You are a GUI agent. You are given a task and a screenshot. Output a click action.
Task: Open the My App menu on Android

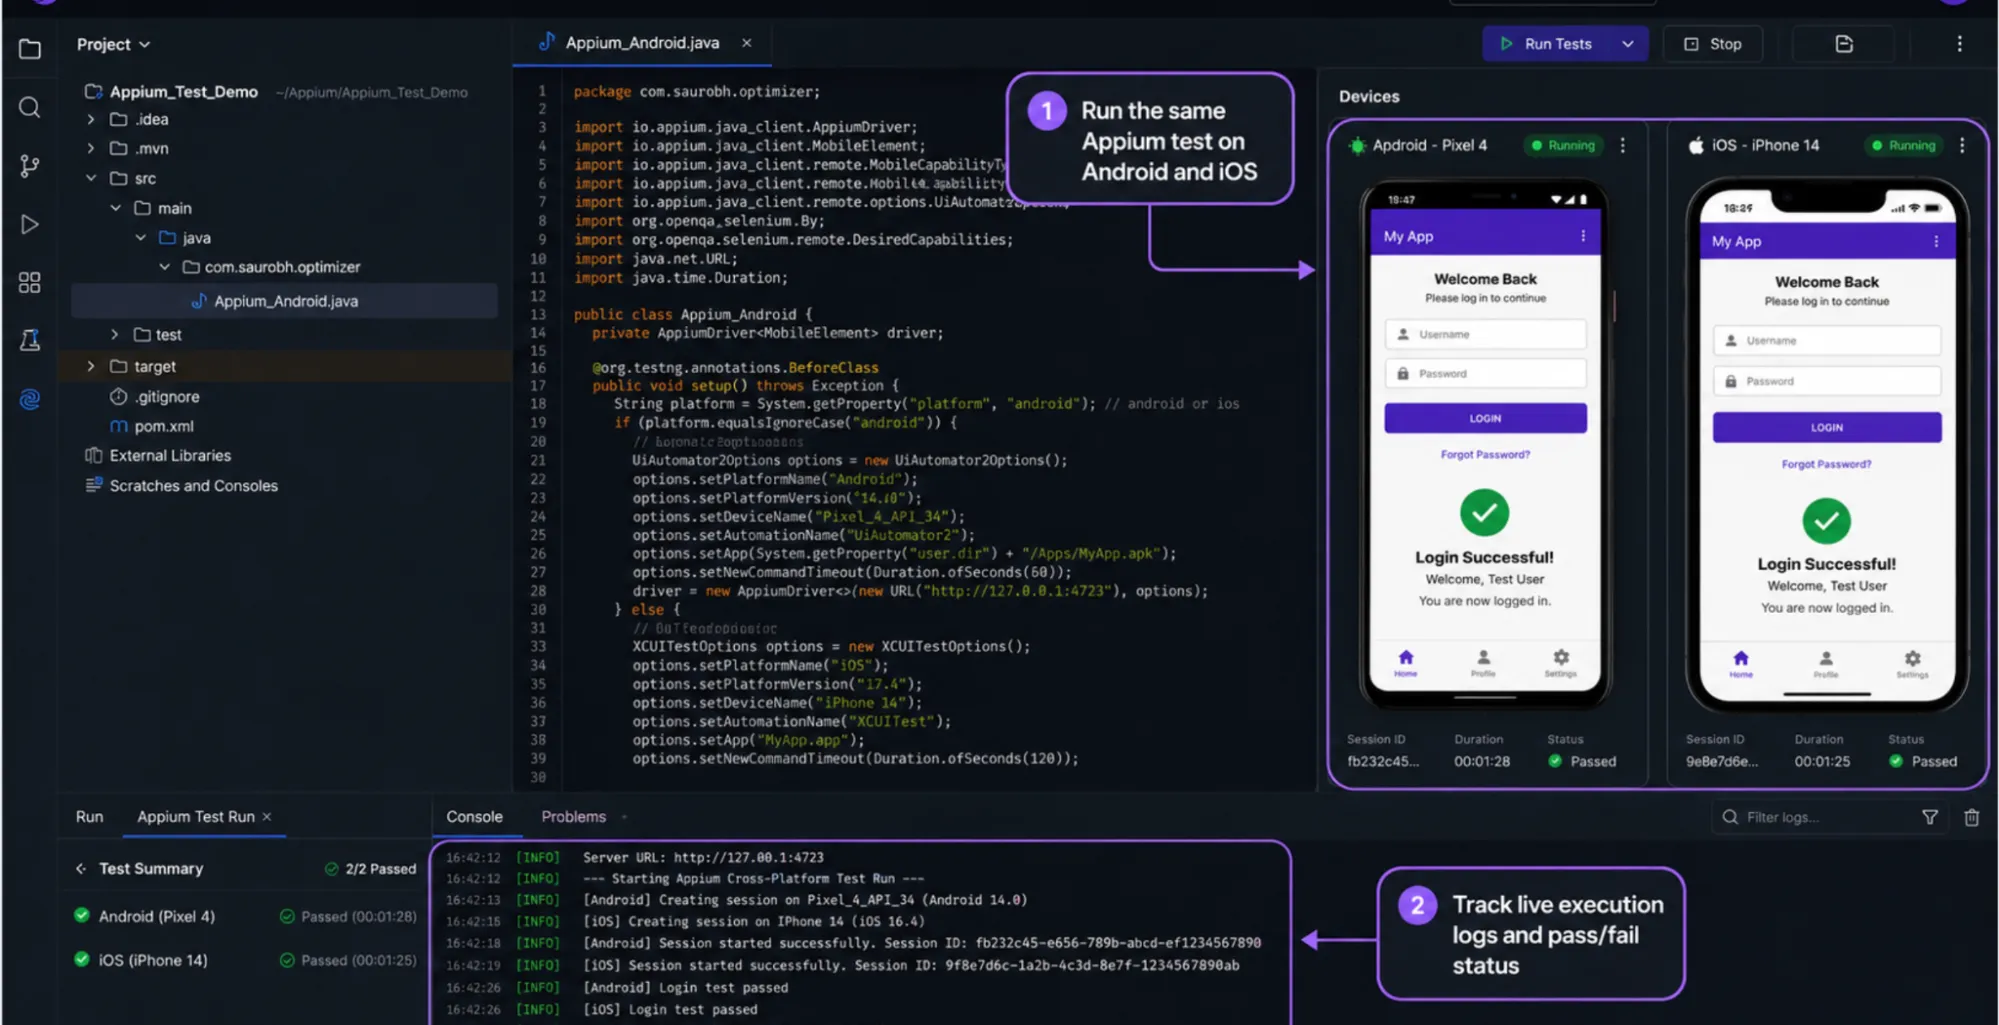click(x=1582, y=236)
